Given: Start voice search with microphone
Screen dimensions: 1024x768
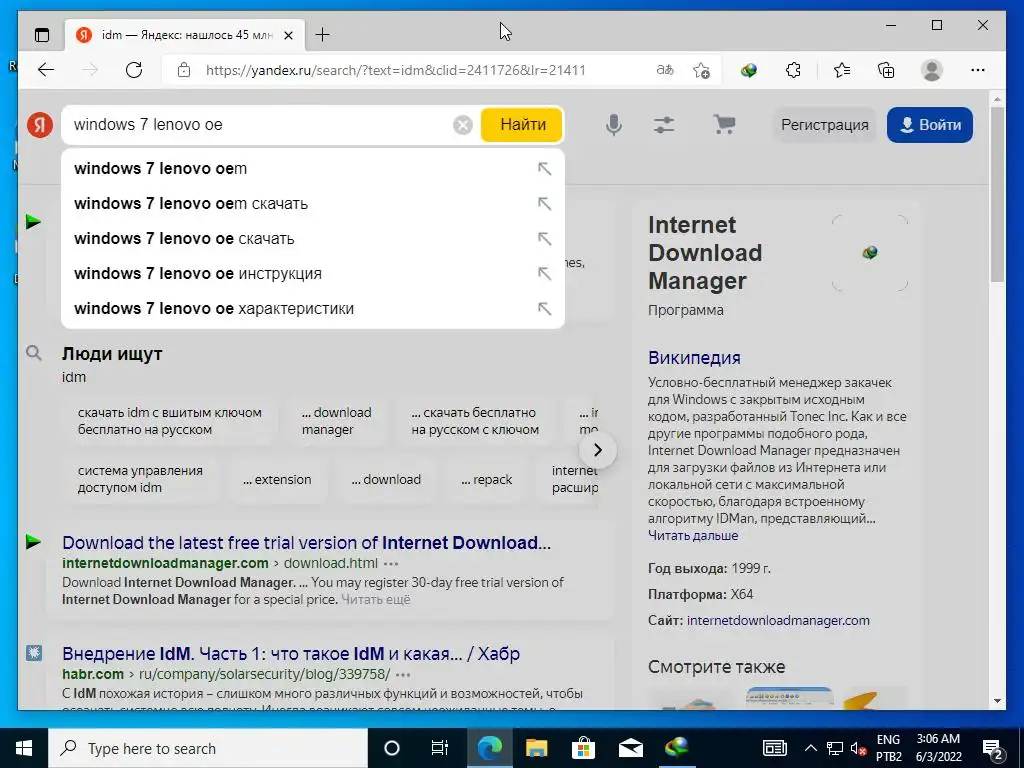Looking at the screenshot, I should tap(613, 125).
